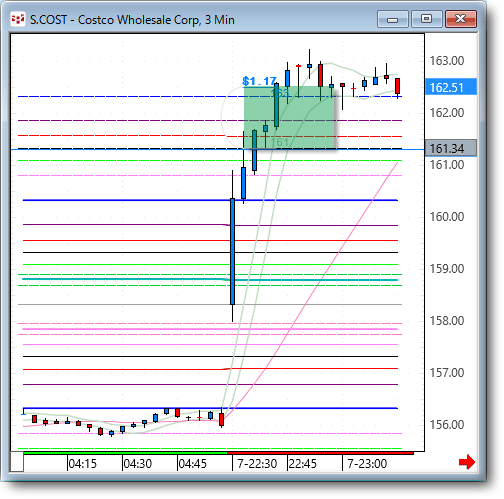Maximize the S.COST chart window
504x499 pixels.
pyautogui.click(x=427, y=19)
